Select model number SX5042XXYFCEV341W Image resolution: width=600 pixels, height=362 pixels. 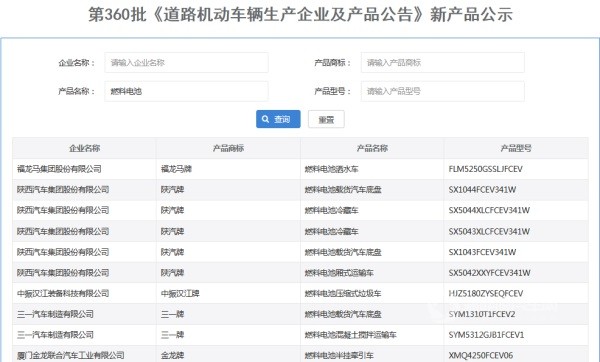coord(489,273)
